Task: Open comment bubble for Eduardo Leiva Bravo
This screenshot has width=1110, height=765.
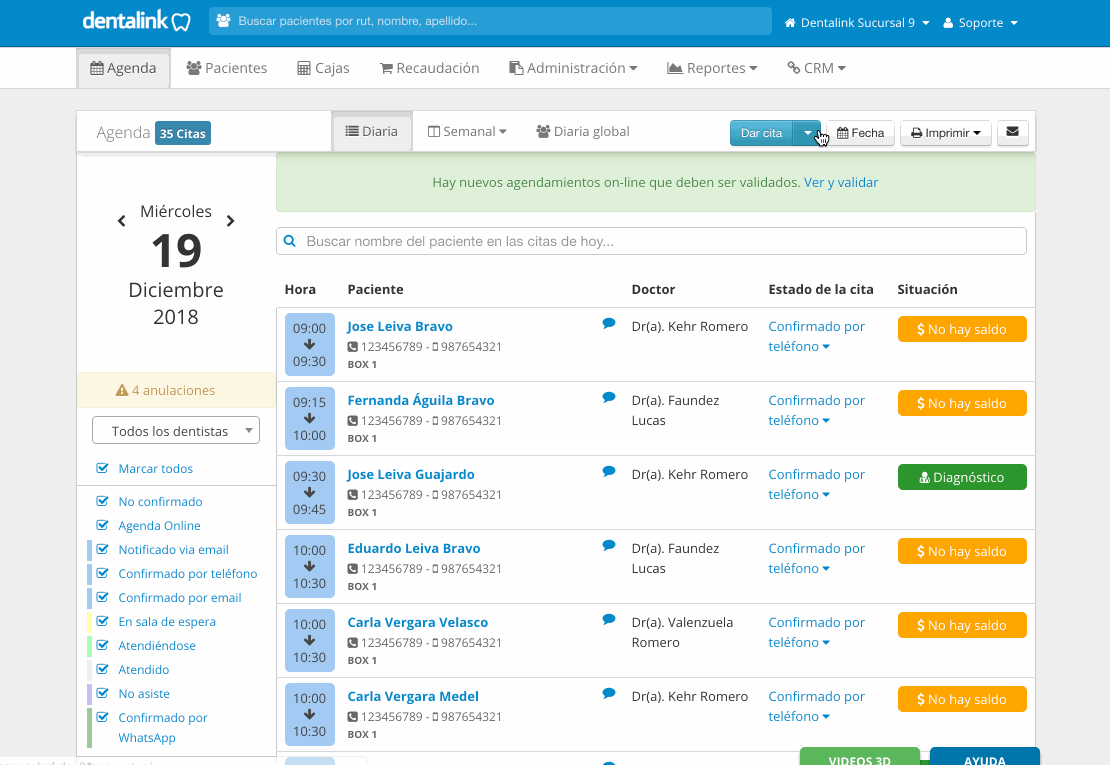Action: 609,546
